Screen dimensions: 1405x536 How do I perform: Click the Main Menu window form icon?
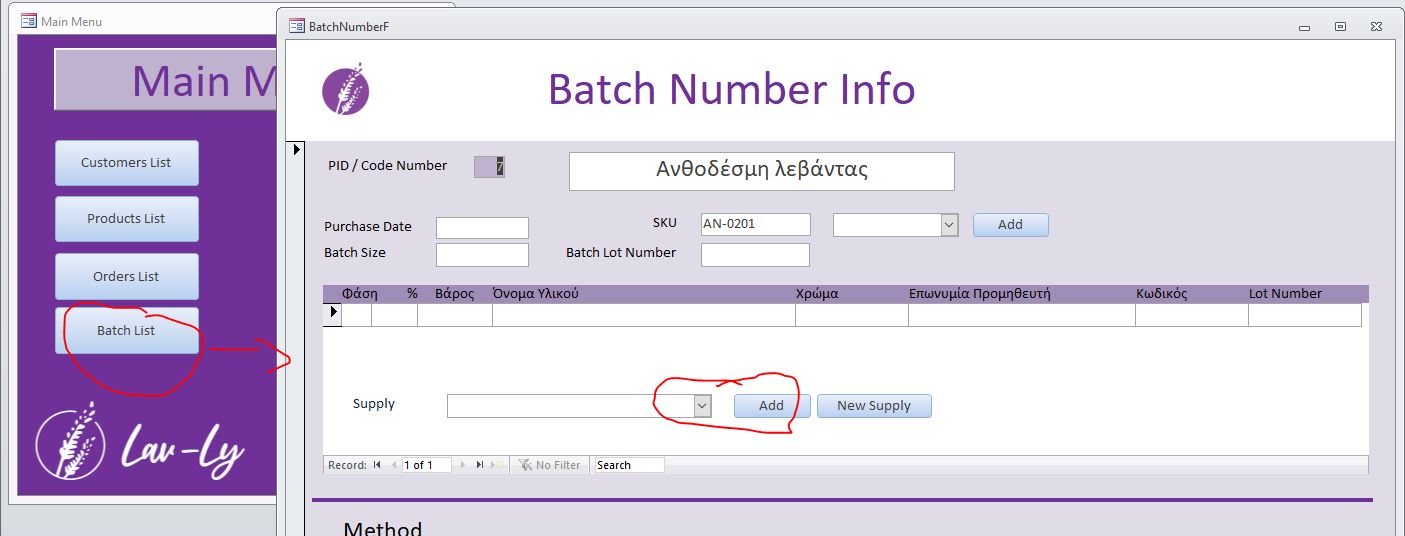click(29, 21)
